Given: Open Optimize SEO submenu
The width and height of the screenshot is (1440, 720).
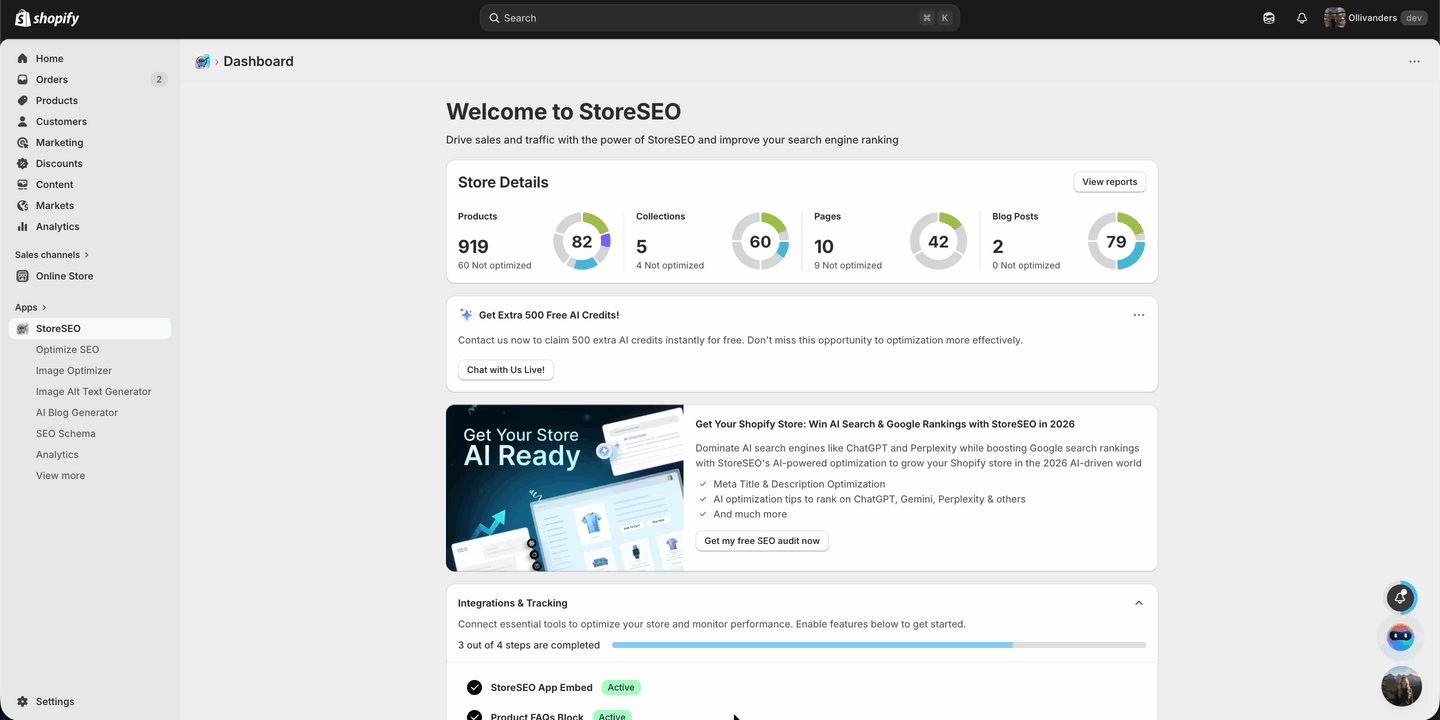Looking at the screenshot, I should pyautogui.click(x=67, y=349).
